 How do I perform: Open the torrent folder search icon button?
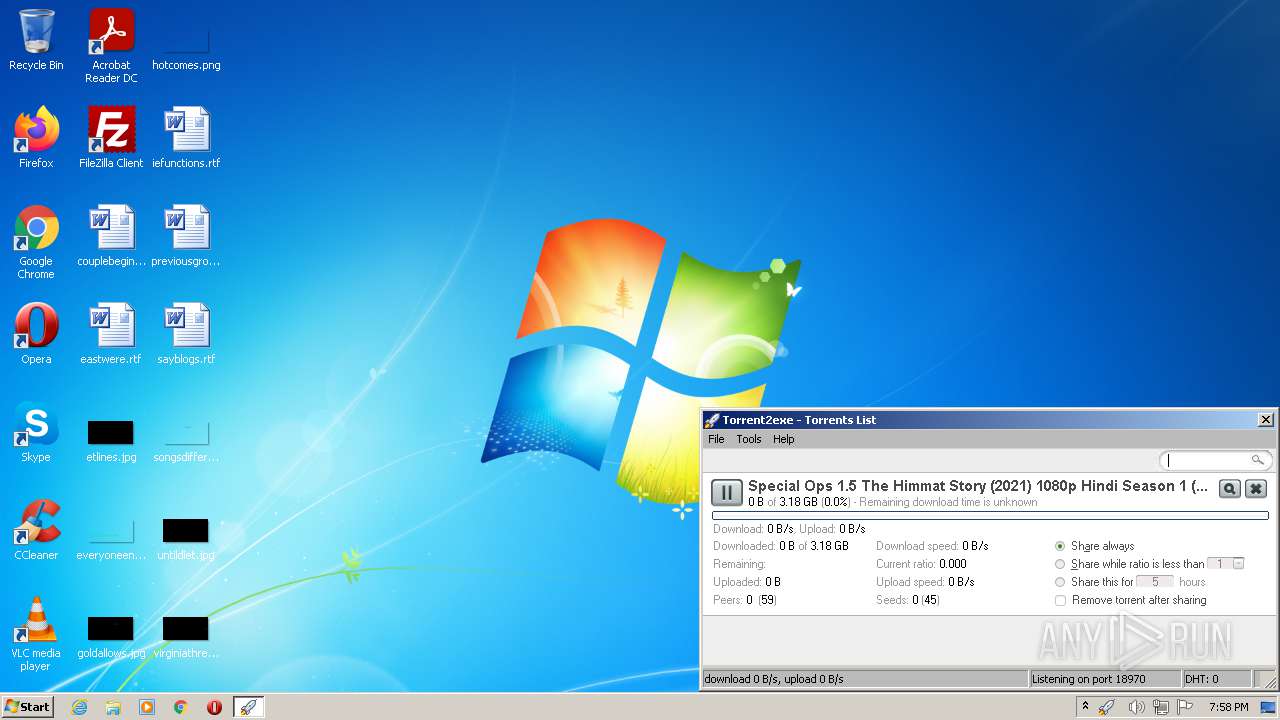[1229, 488]
